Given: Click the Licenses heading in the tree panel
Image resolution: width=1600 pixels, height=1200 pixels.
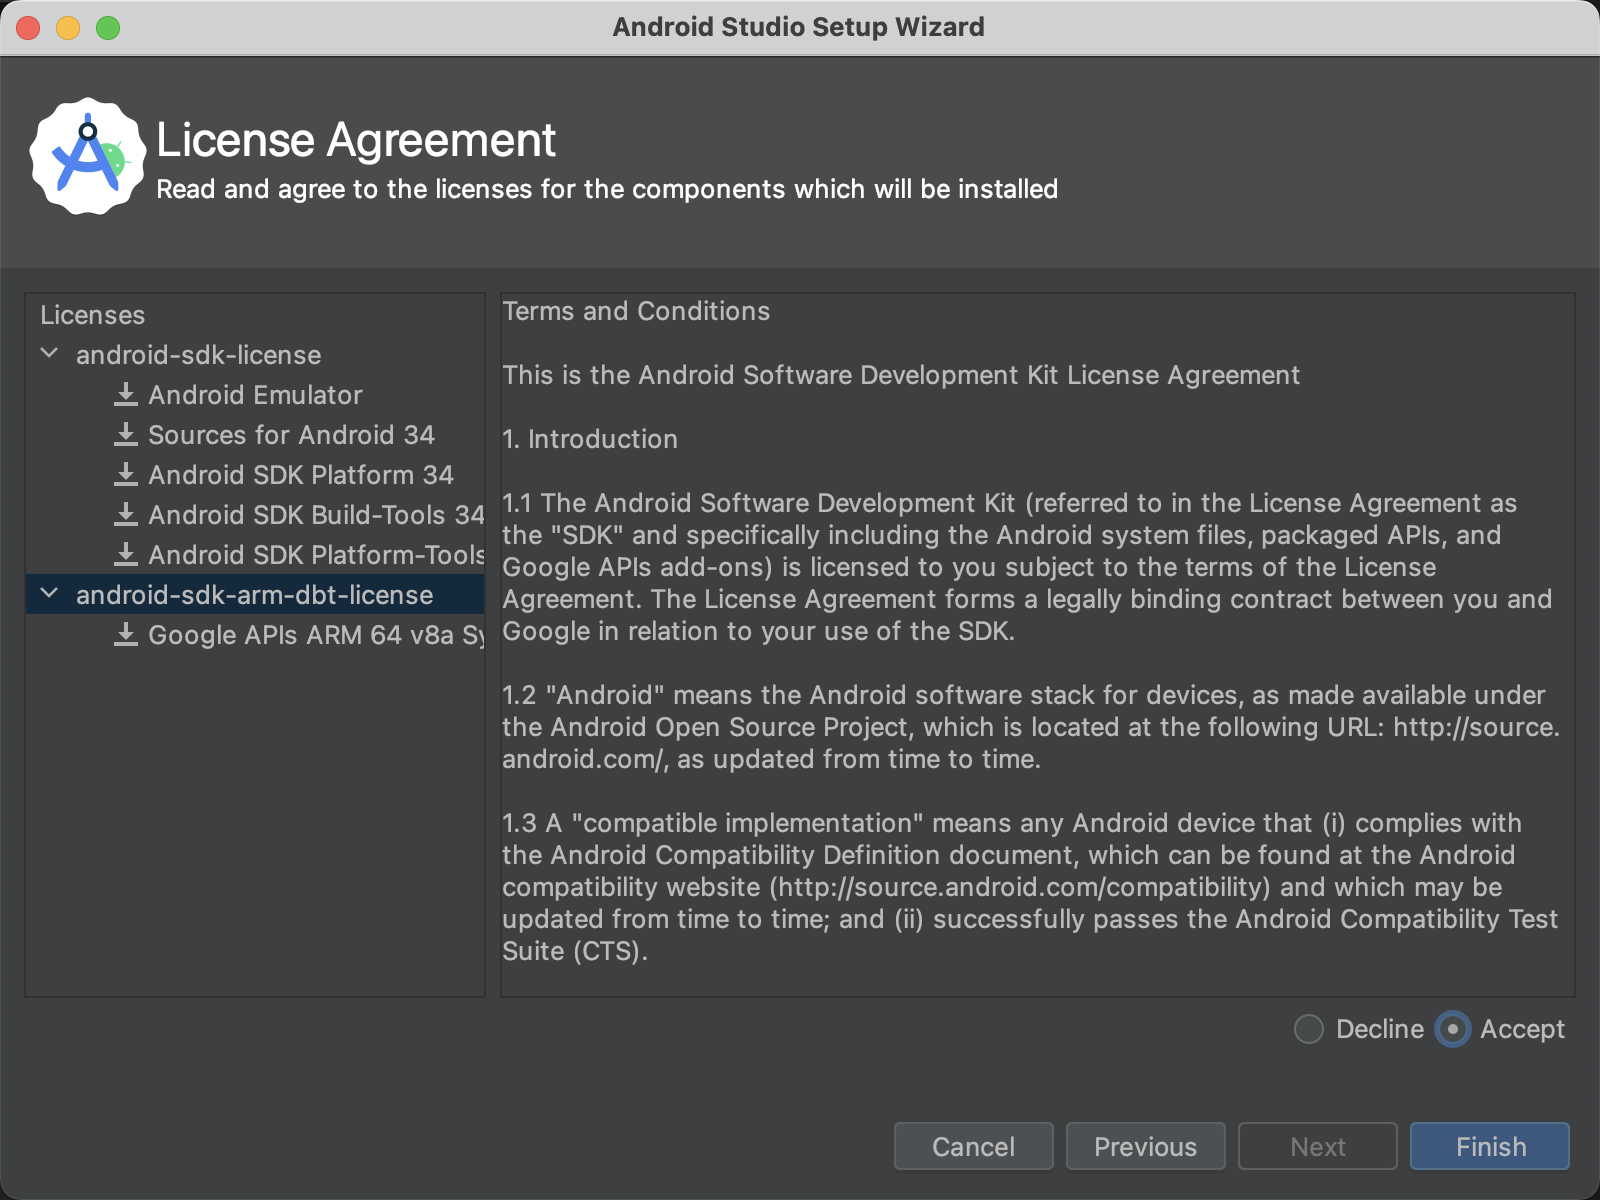Looking at the screenshot, I should coord(93,315).
